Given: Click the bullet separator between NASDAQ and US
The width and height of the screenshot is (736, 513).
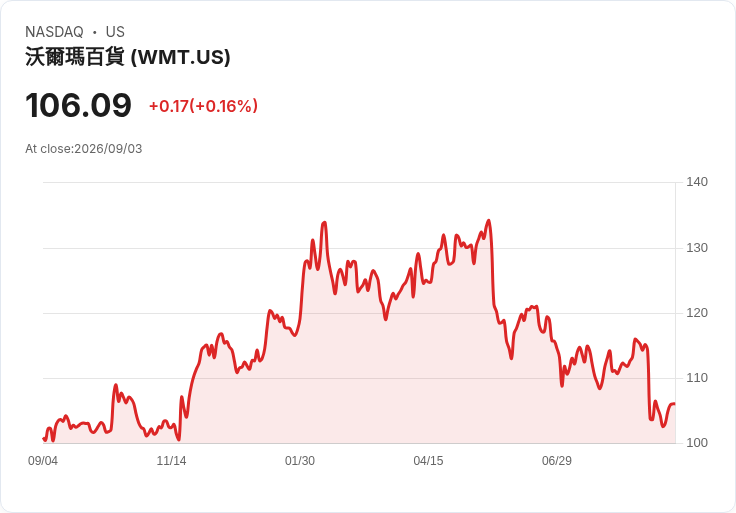Looking at the screenshot, I should (x=94, y=32).
